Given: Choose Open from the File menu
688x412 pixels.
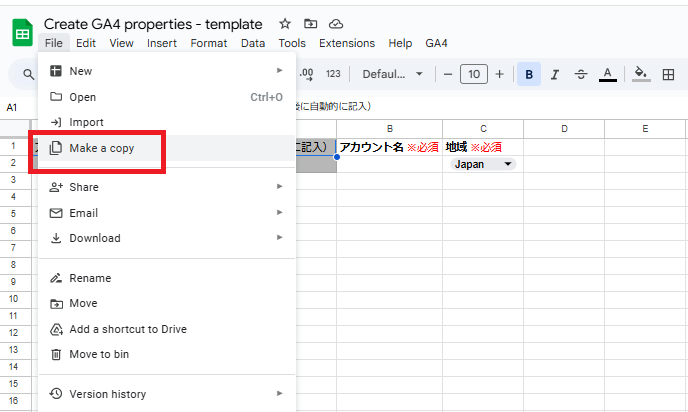Looking at the screenshot, I should click(x=167, y=97).
